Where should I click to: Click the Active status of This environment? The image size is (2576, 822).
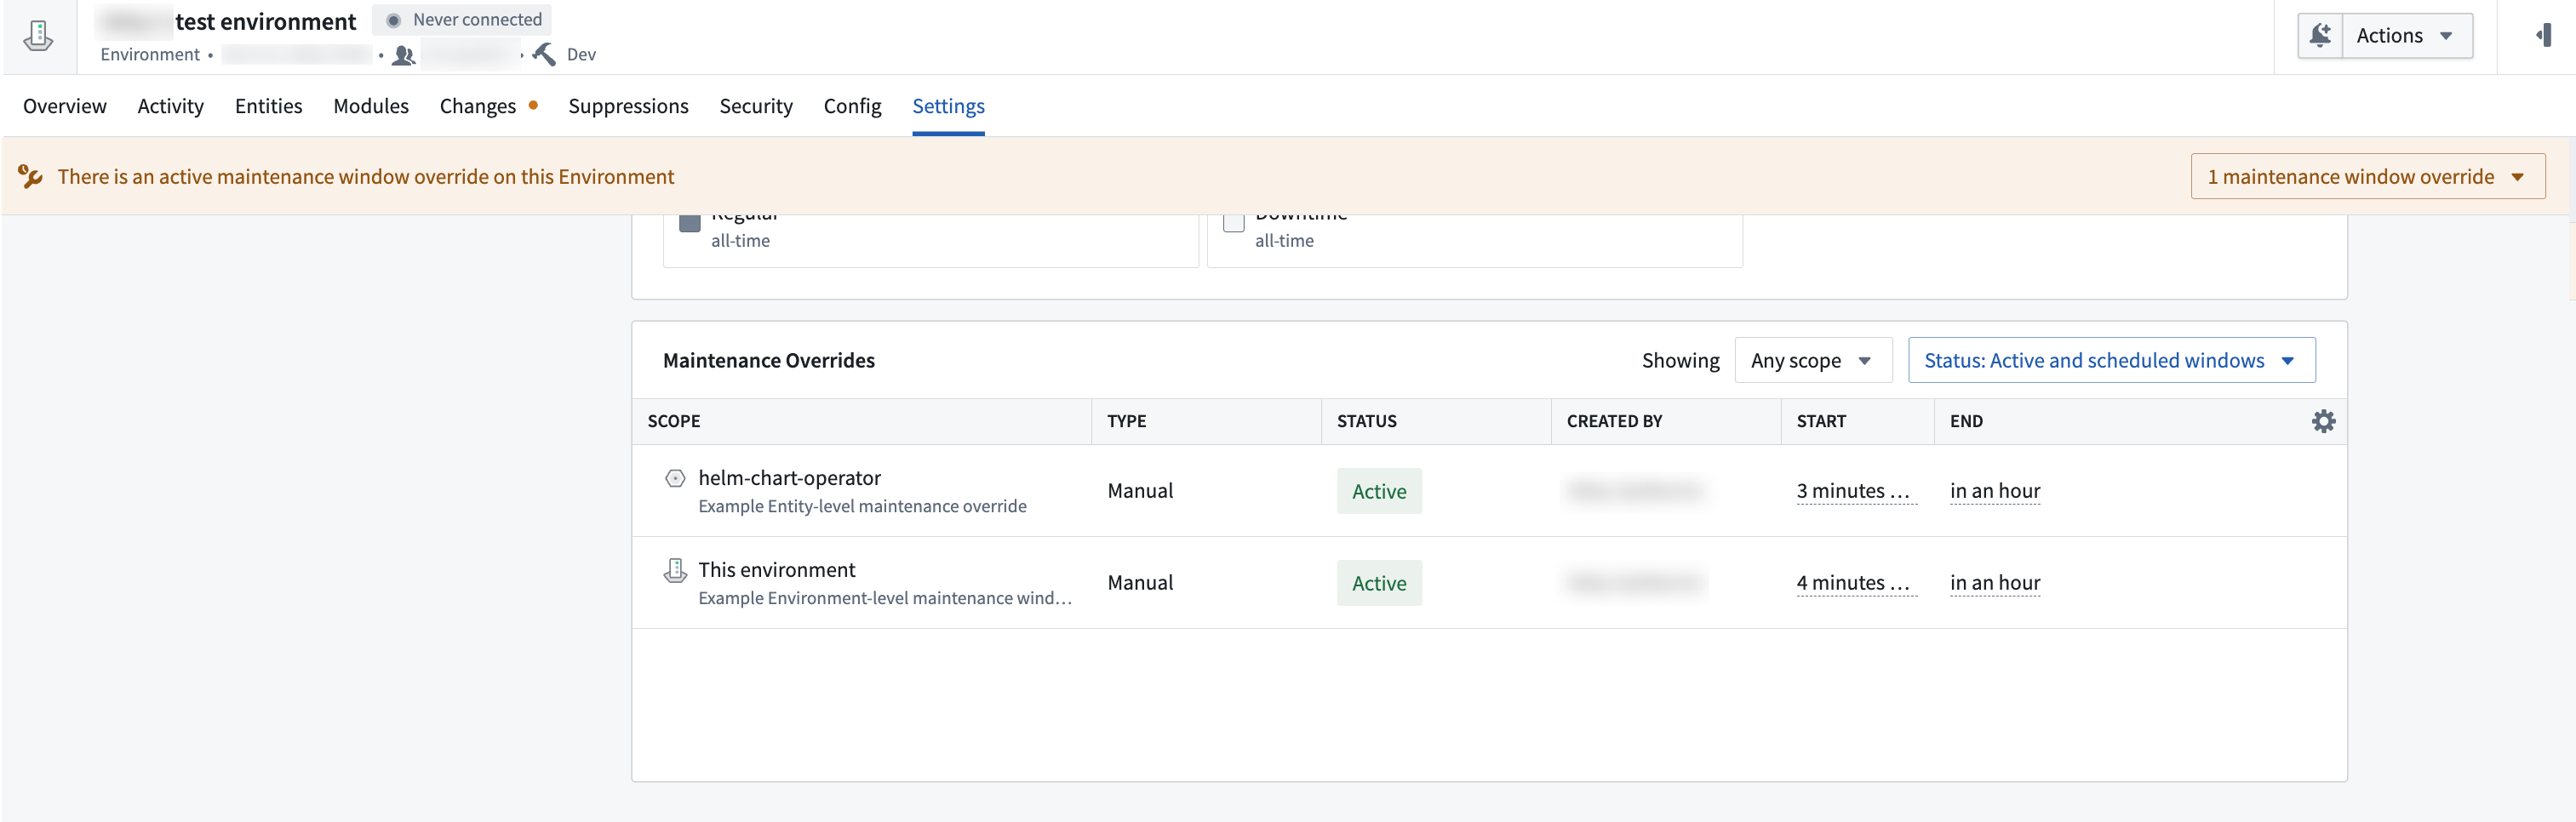tap(1379, 583)
